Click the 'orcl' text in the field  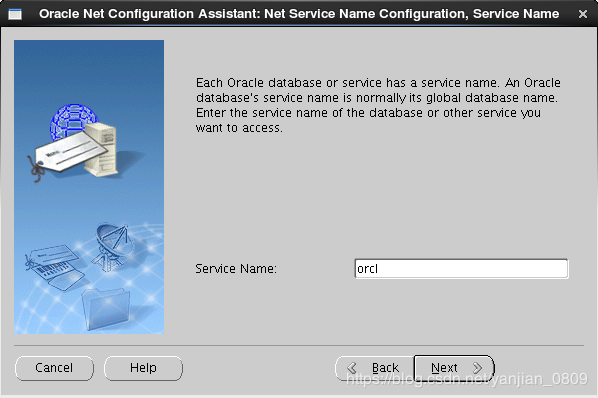[x=367, y=269]
